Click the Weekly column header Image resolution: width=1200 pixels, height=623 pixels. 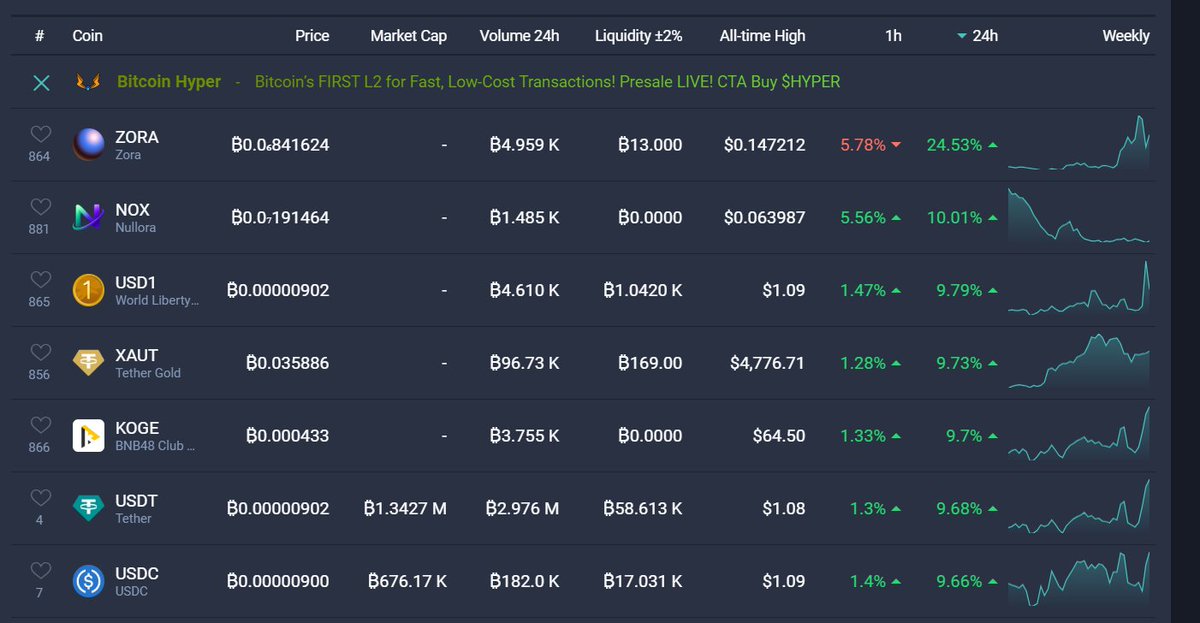(1126, 36)
